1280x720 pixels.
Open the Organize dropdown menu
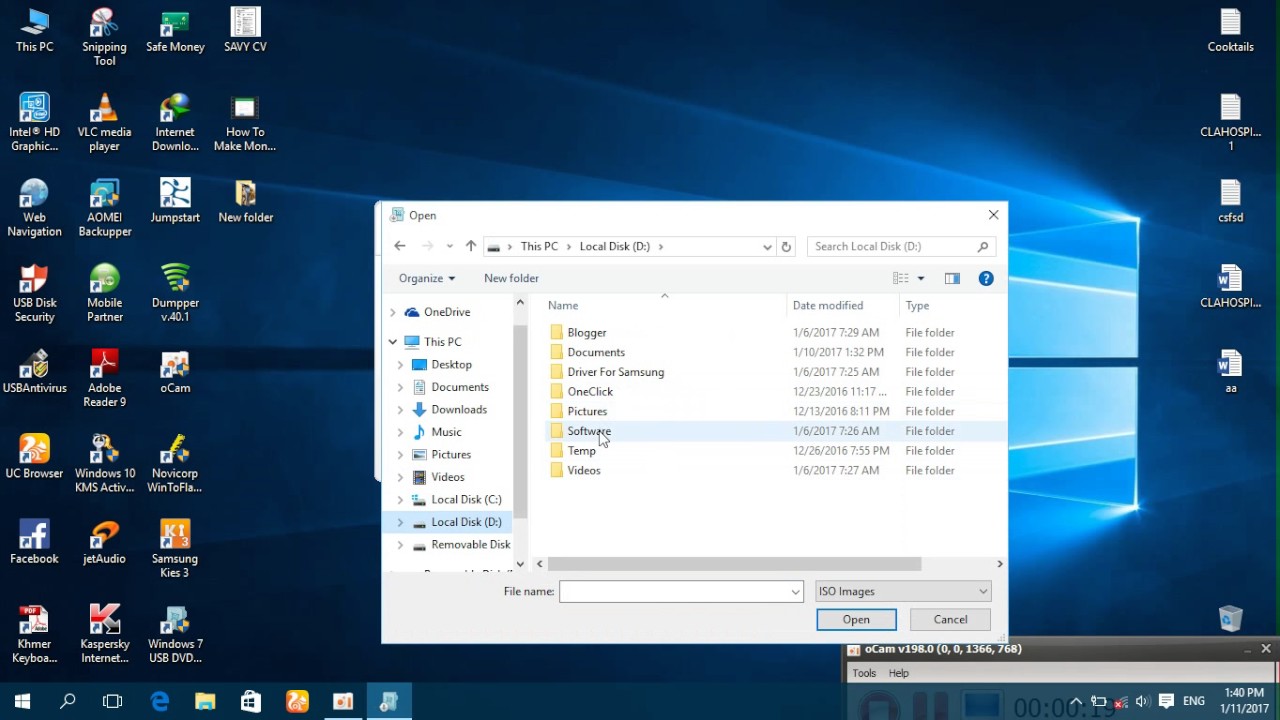[x=427, y=278]
